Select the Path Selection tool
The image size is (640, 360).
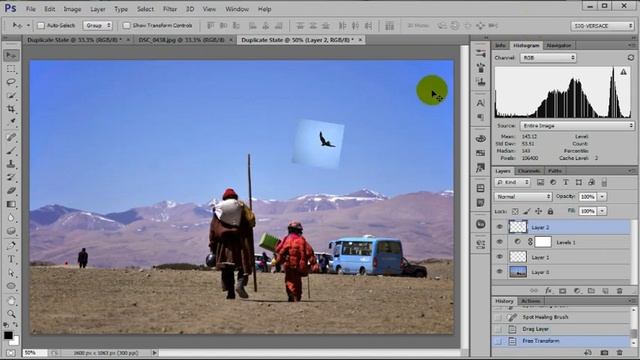pyautogui.click(x=11, y=273)
